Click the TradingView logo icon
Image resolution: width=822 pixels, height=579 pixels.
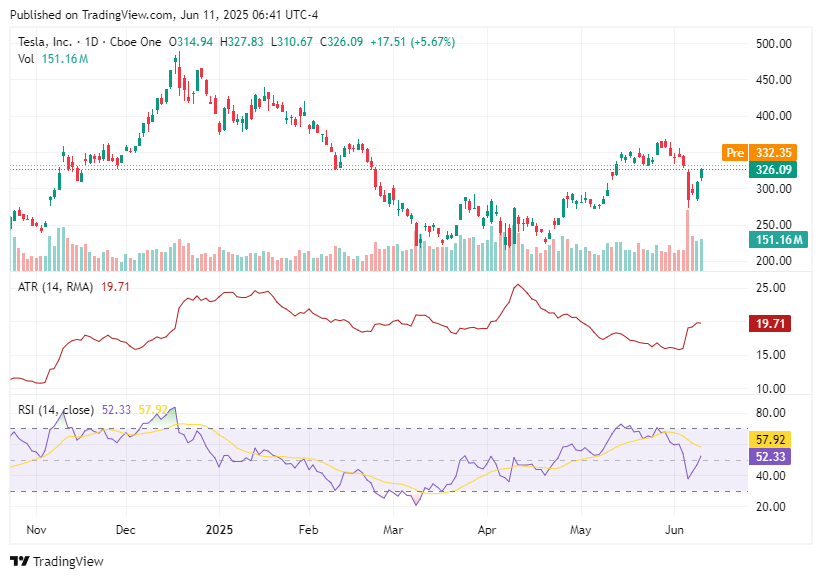tap(19, 561)
